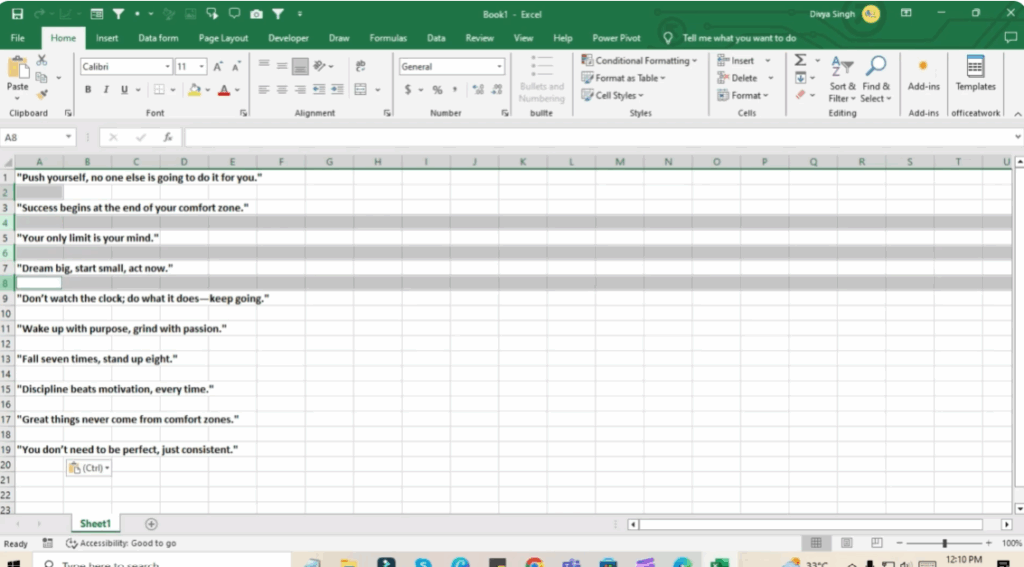Image resolution: width=1024 pixels, height=567 pixels.
Task: Click the Cut scissors icon
Action: [x=42, y=61]
